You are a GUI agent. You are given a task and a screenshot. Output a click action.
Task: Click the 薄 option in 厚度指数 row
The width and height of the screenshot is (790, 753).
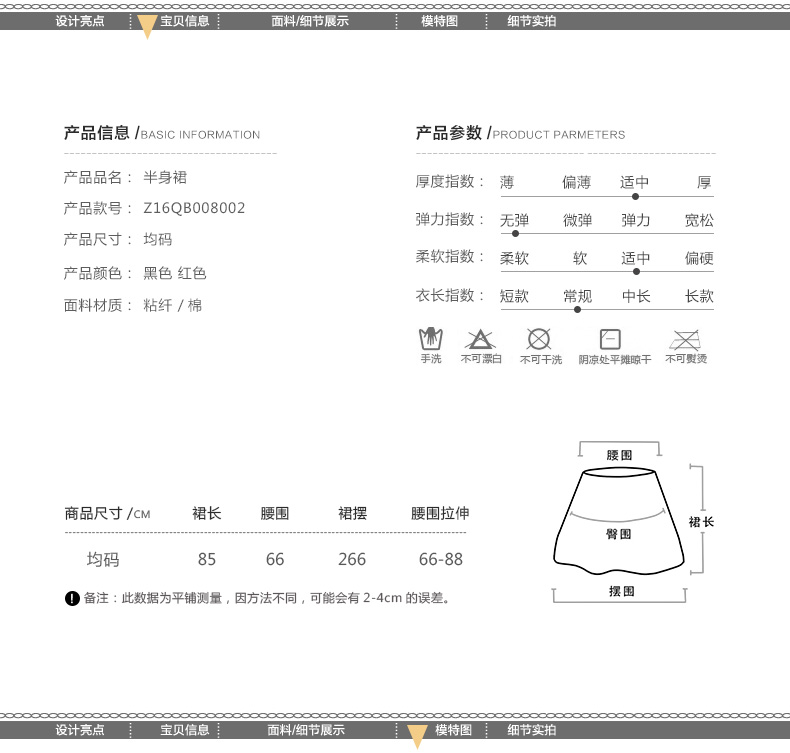point(507,182)
